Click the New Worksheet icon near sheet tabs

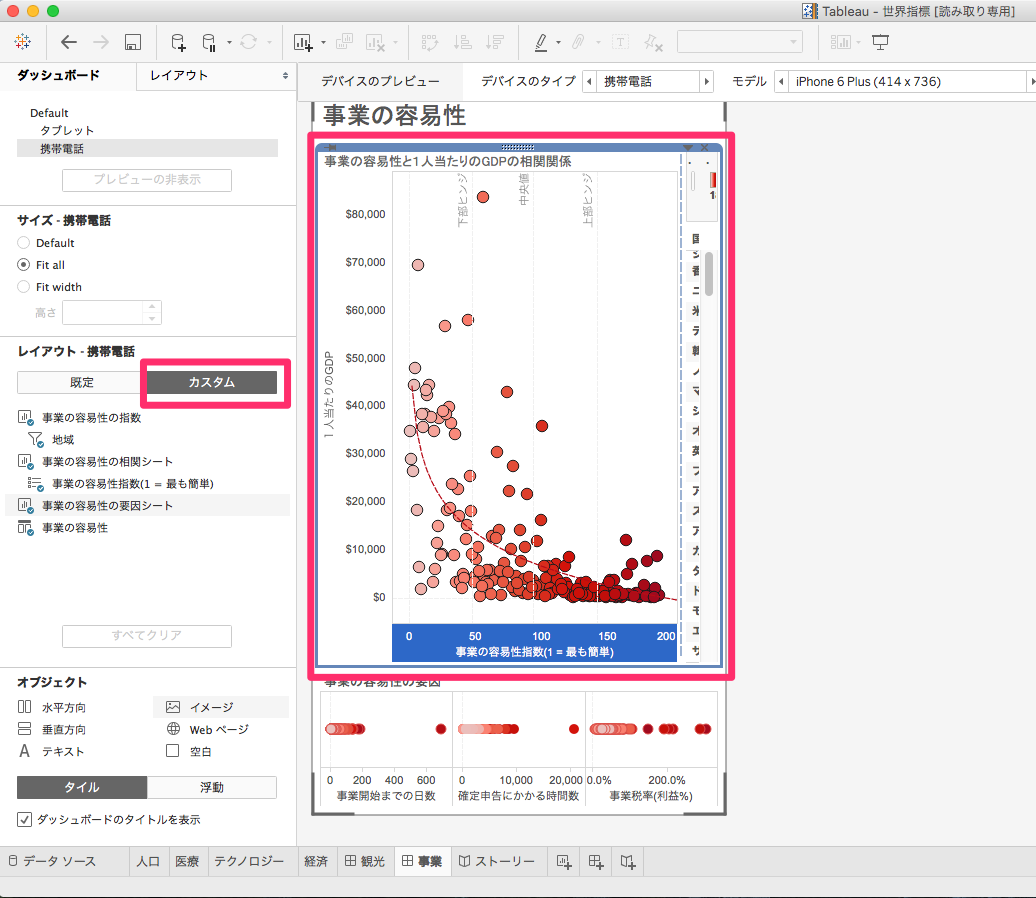tap(564, 861)
